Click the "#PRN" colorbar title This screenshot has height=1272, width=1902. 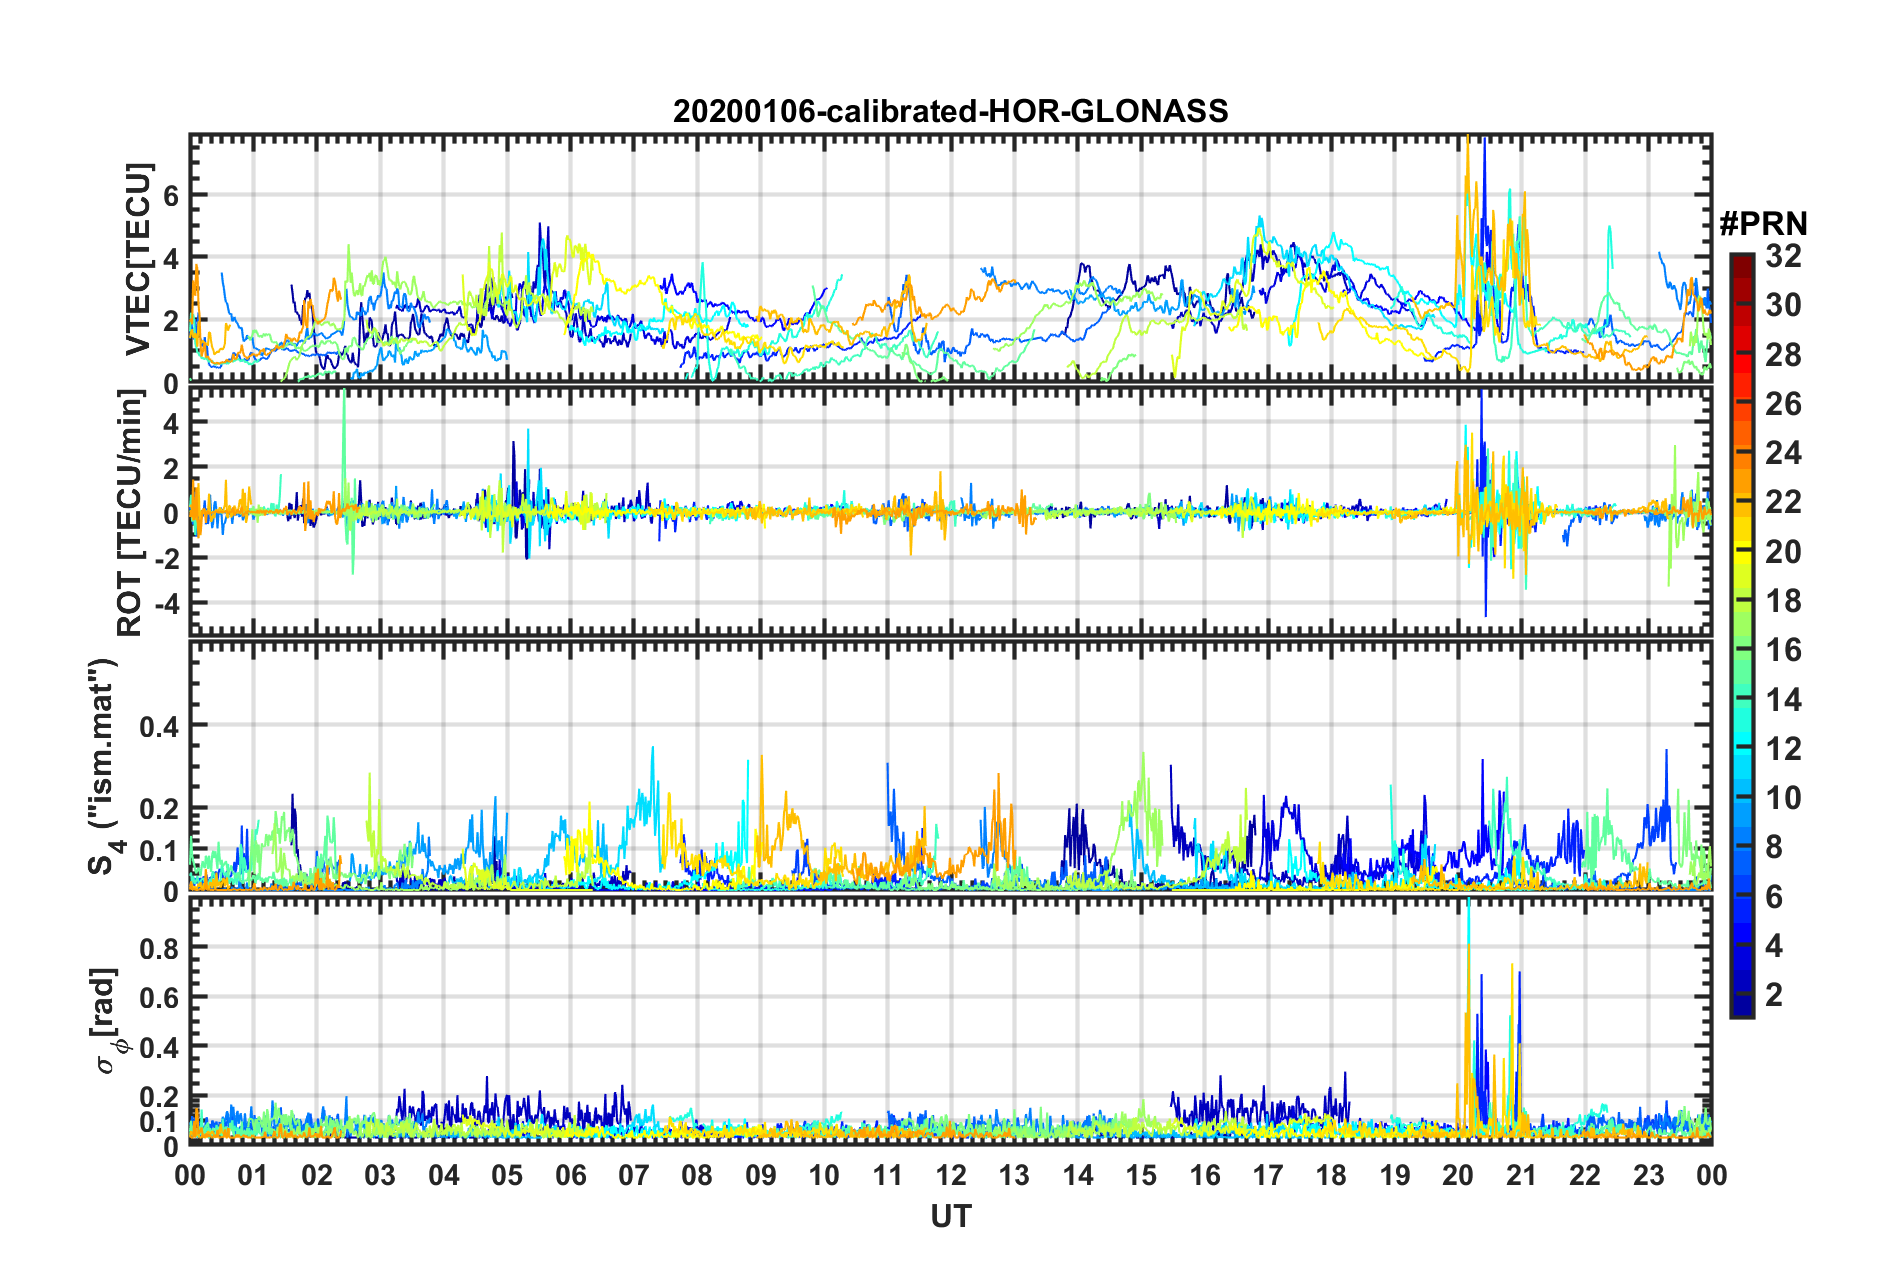(x=1763, y=223)
